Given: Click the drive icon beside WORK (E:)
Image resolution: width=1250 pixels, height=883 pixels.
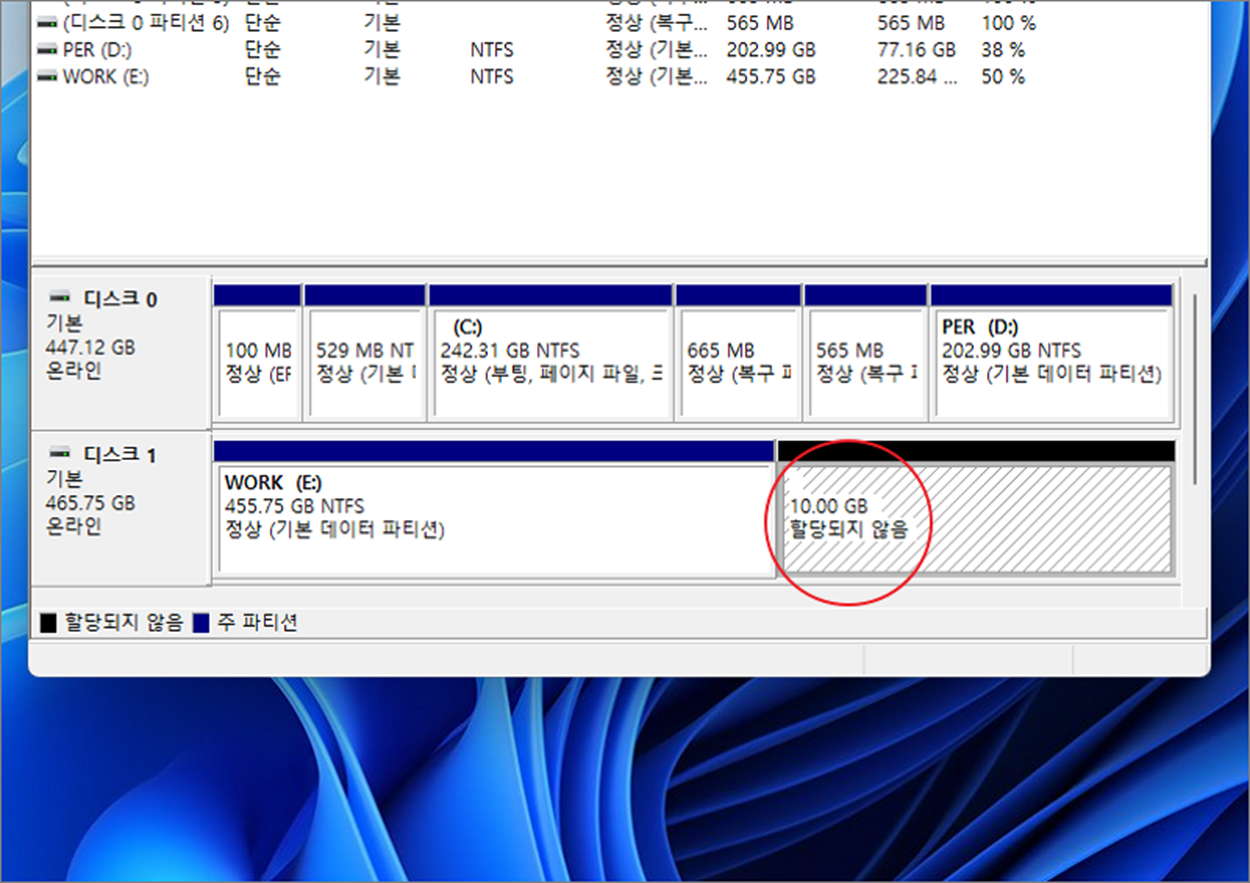Looking at the screenshot, I should point(46,76).
